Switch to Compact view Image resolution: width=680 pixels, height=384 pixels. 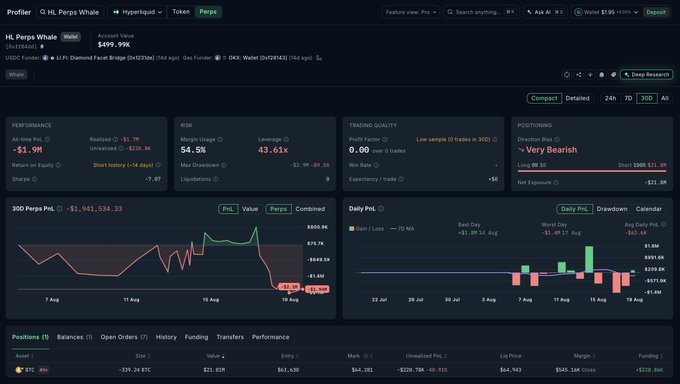544,98
